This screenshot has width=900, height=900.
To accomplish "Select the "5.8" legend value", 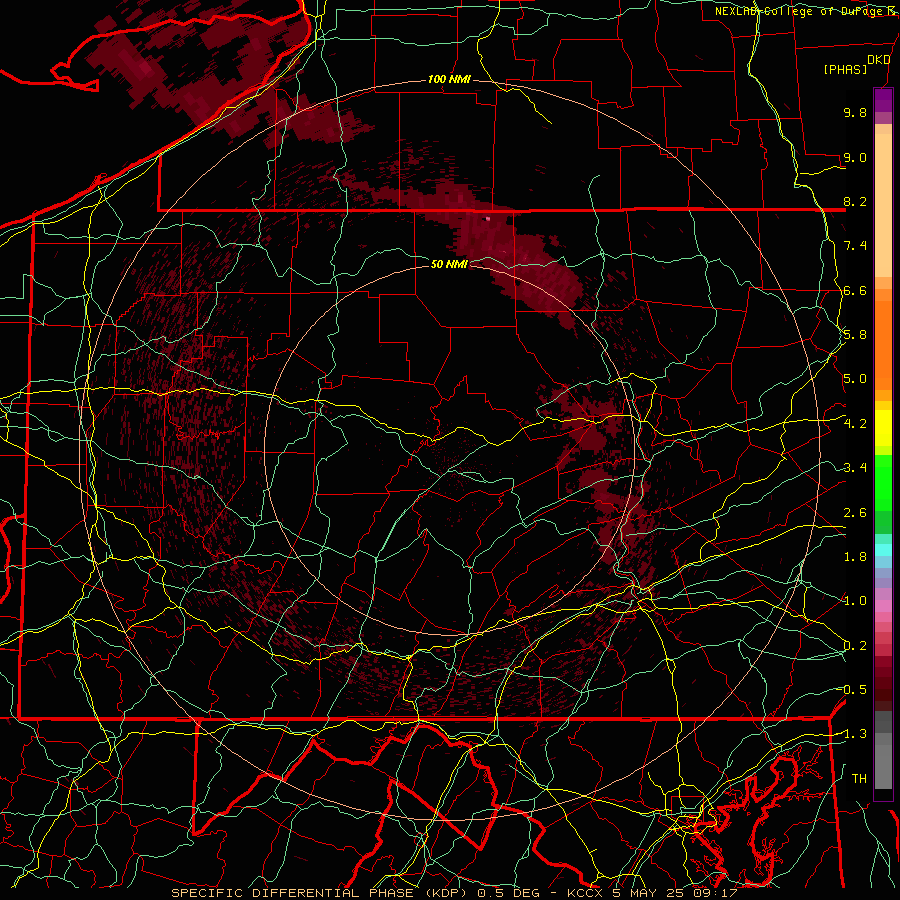I will pos(855,335).
